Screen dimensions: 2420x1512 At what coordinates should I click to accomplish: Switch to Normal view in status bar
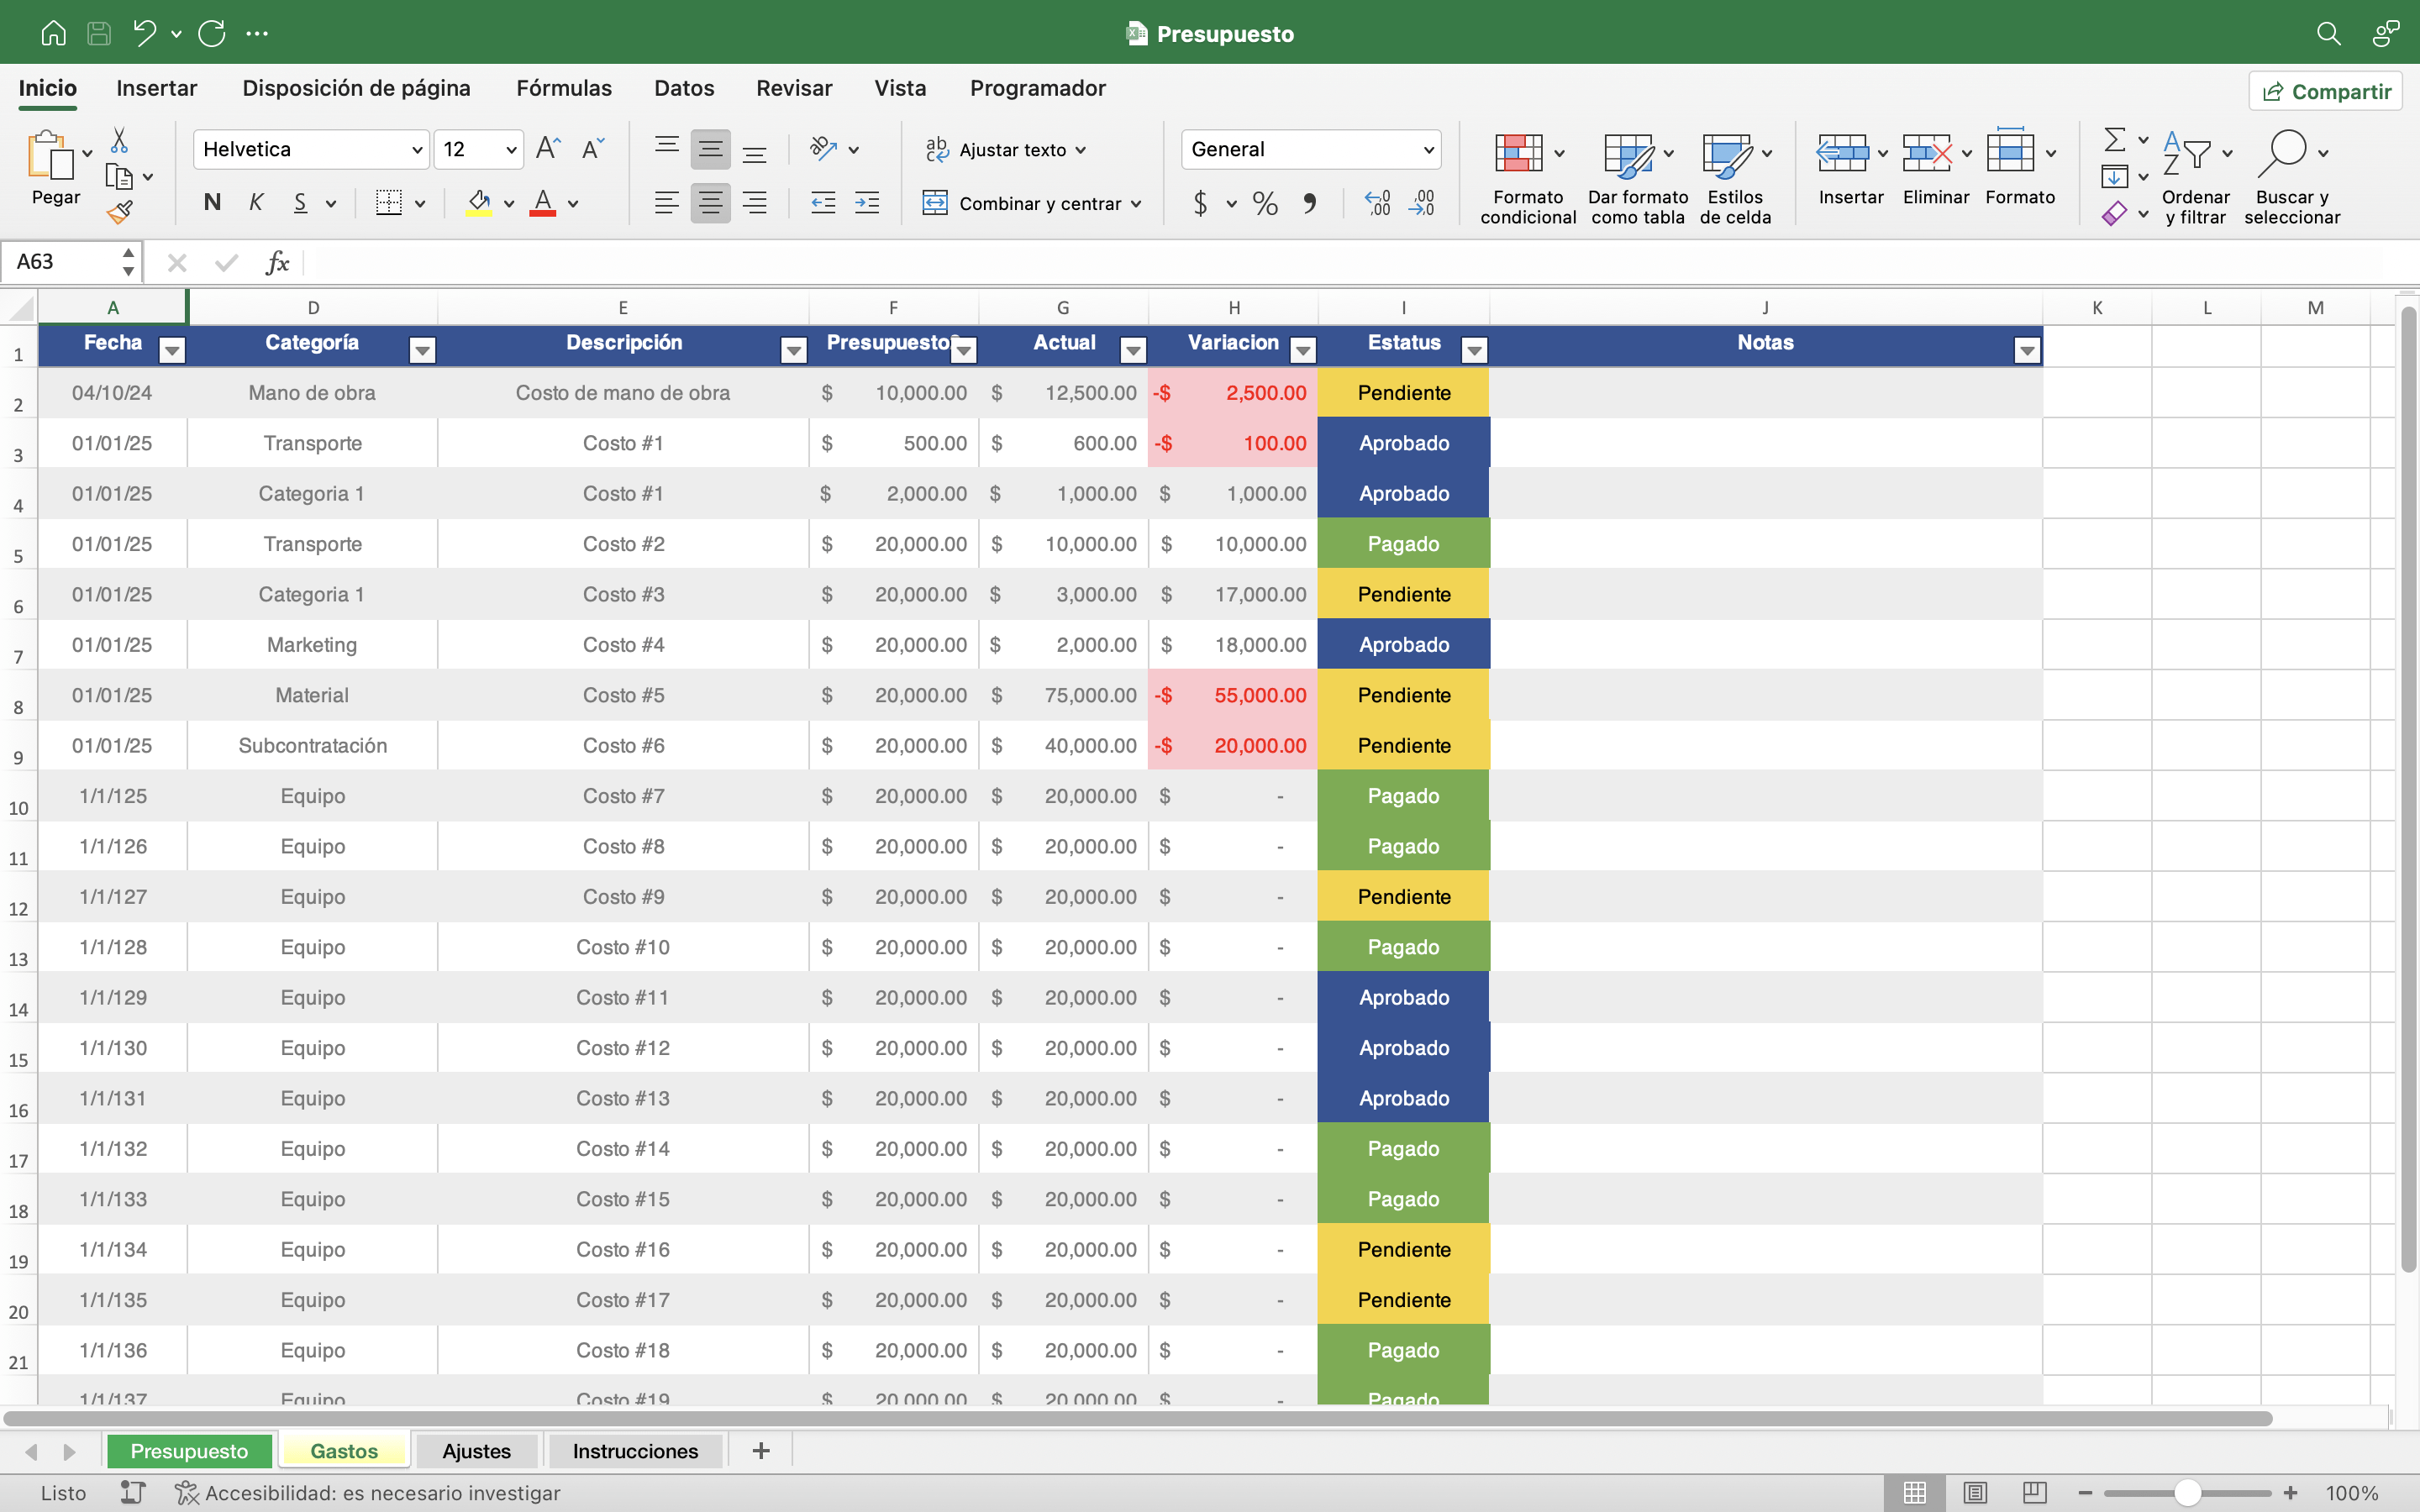point(1914,1492)
